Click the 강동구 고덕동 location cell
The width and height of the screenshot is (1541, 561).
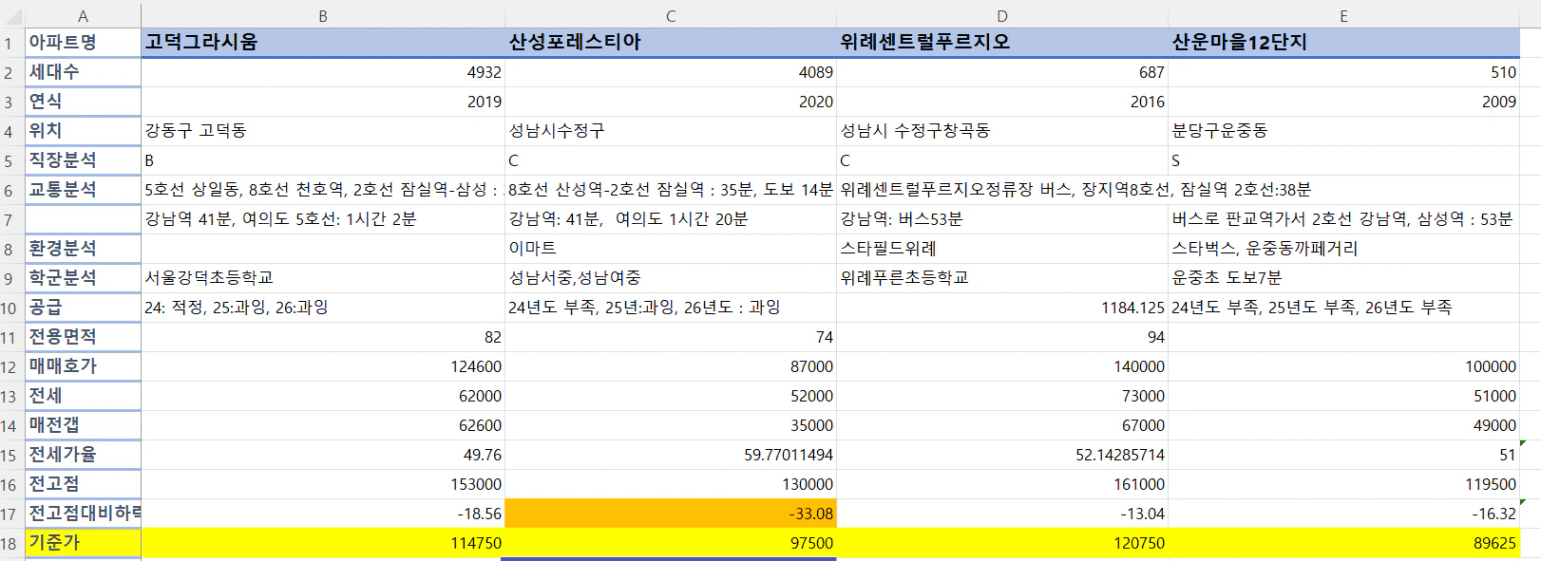coord(322,130)
